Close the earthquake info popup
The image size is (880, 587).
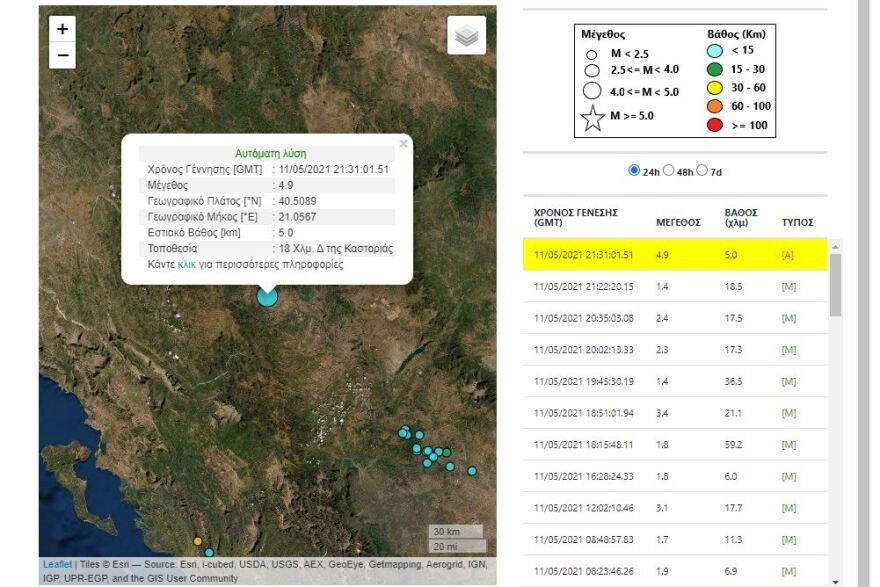pyautogui.click(x=403, y=144)
